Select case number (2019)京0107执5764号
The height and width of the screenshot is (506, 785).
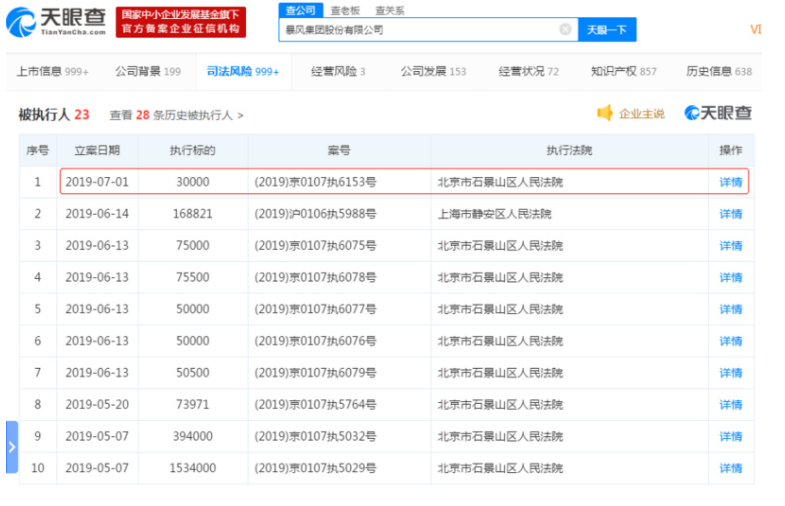point(315,405)
